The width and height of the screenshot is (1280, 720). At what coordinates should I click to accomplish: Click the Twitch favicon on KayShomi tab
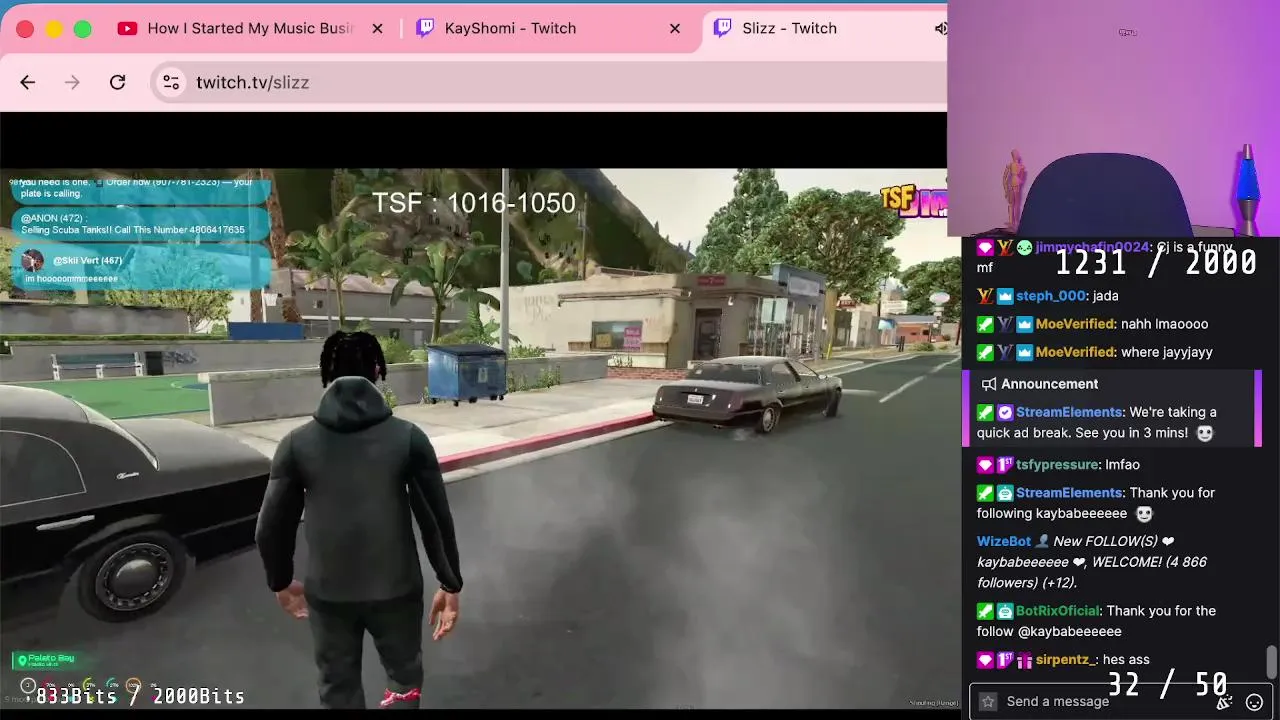tap(425, 28)
